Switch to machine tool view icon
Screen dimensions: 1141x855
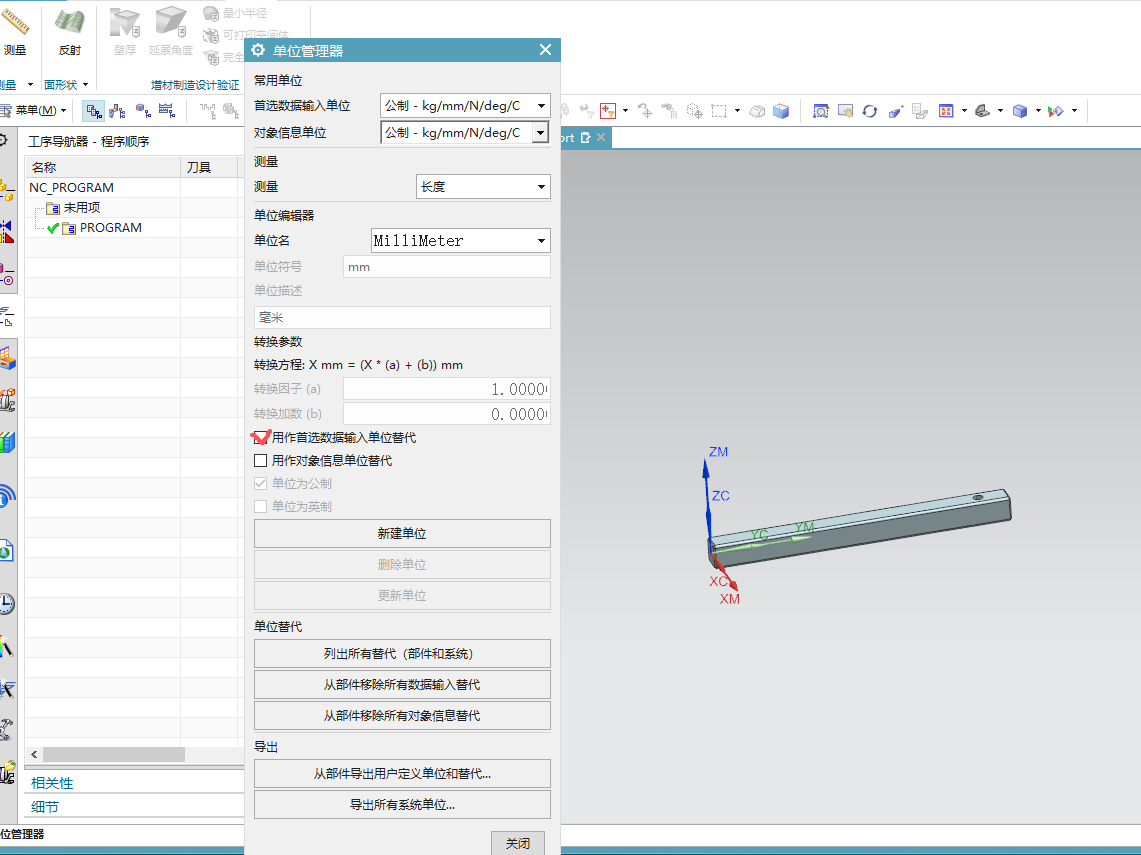click(x=117, y=111)
